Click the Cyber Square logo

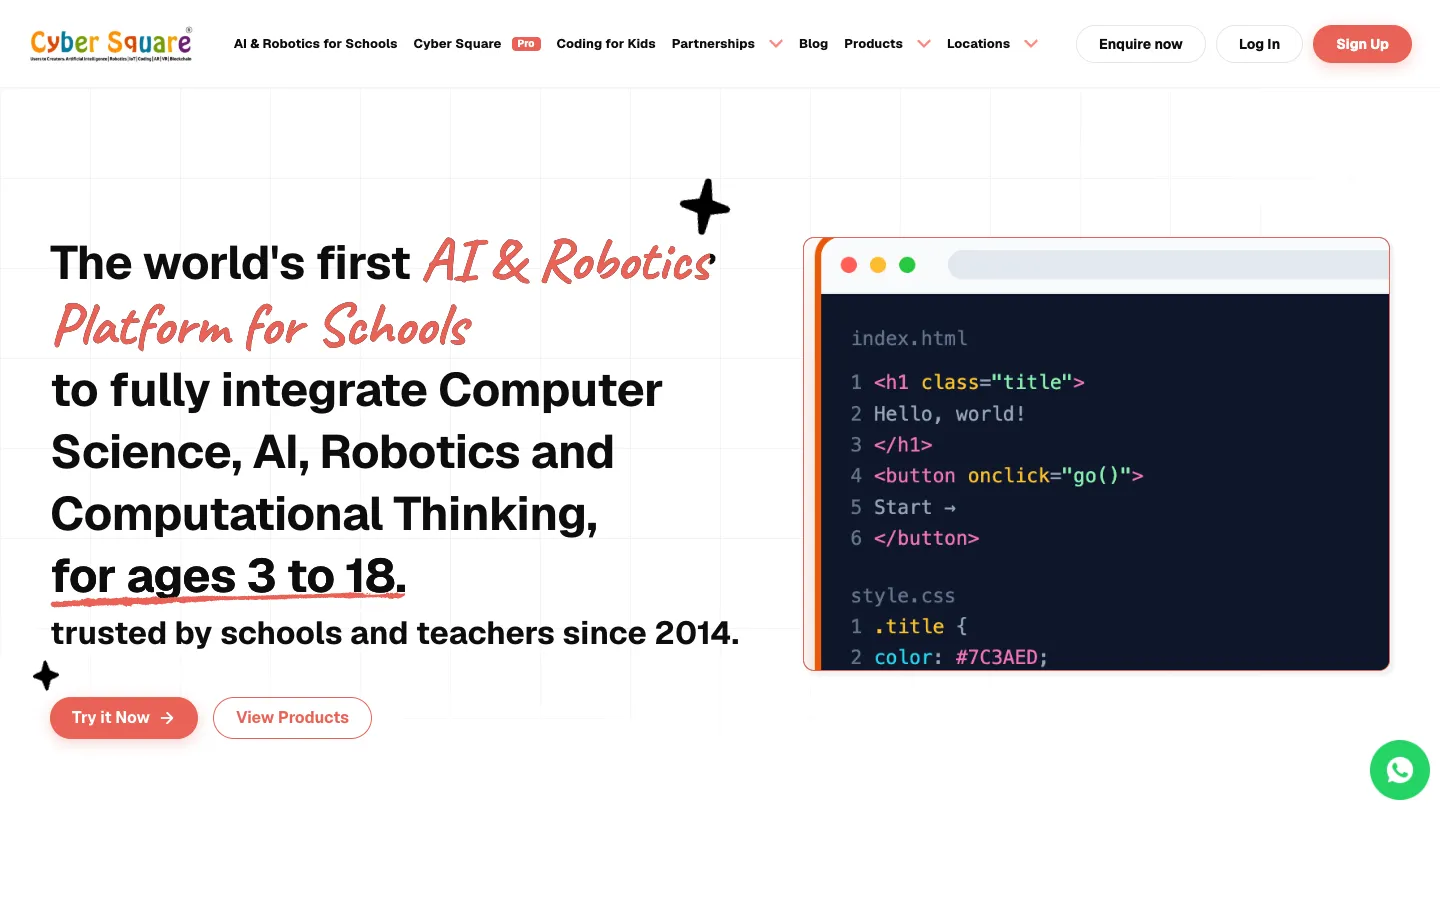pos(111,44)
